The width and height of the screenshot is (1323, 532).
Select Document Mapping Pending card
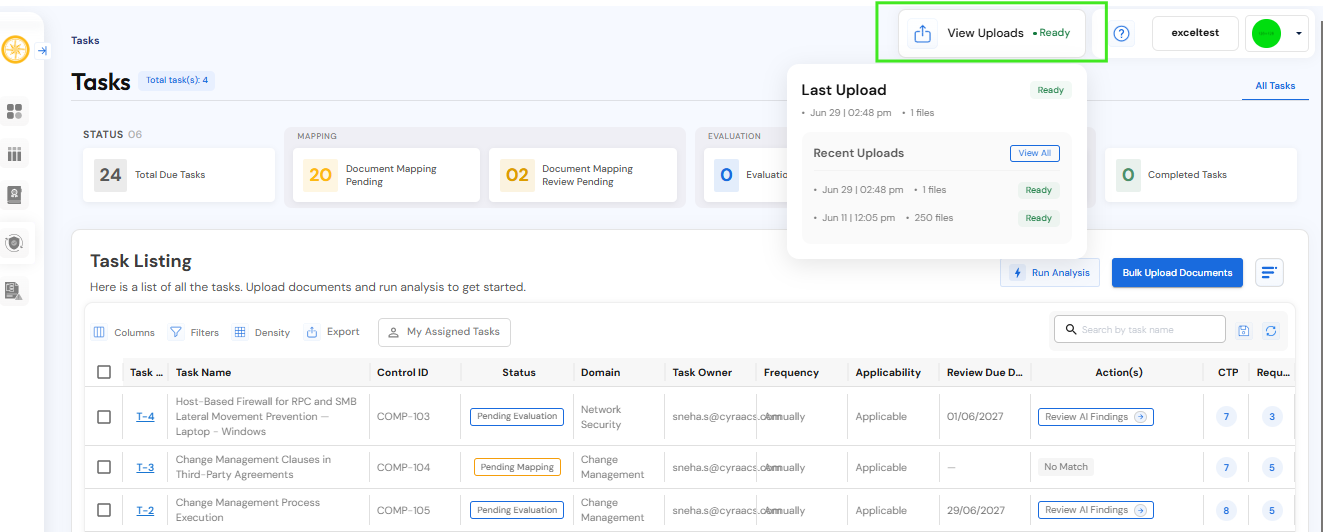click(x=386, y=175)
